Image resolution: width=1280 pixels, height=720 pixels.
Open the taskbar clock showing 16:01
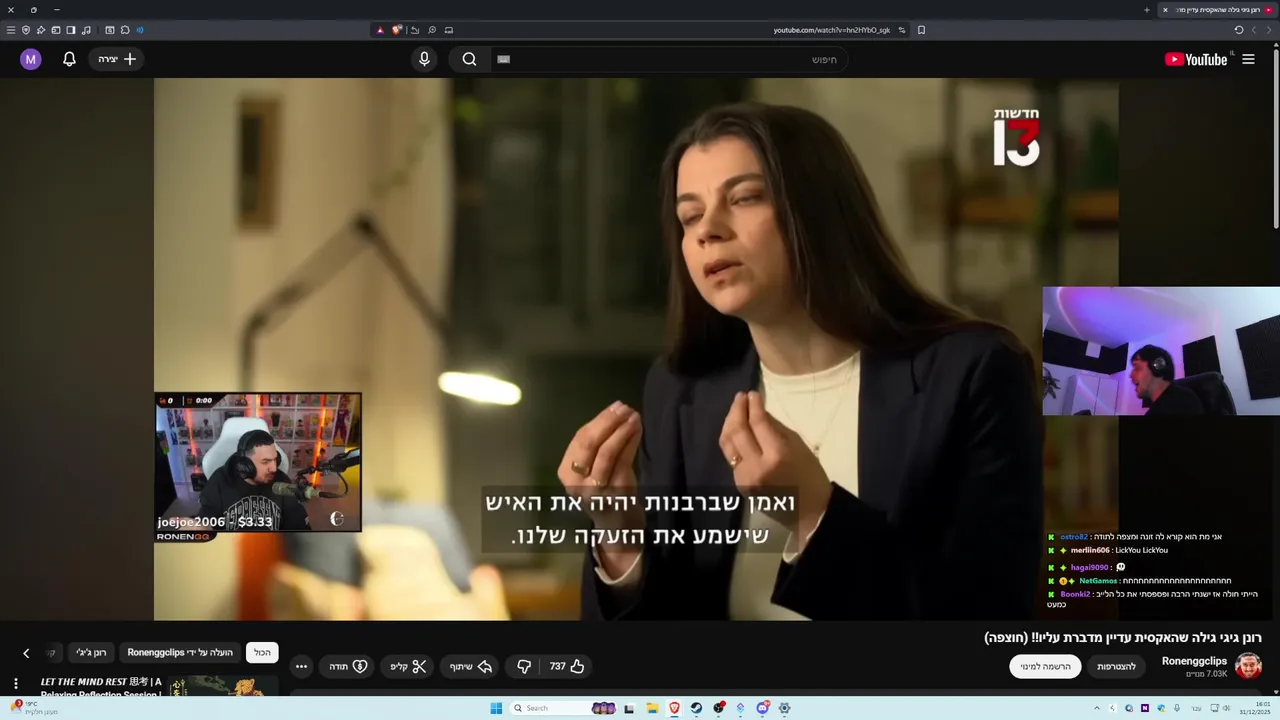click(x=1255, y=708)
